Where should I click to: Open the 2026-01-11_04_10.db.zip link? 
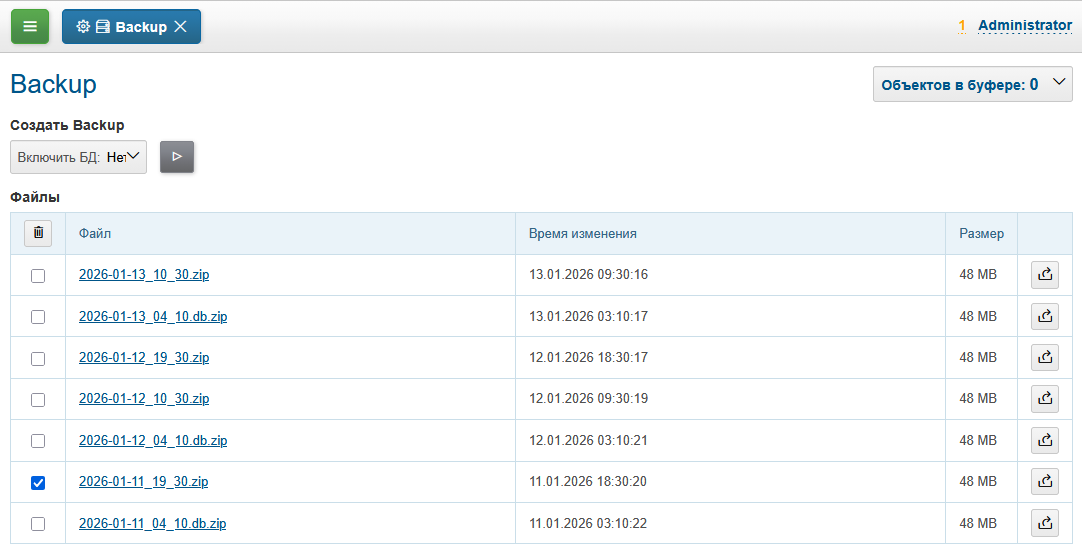point(152,523)
